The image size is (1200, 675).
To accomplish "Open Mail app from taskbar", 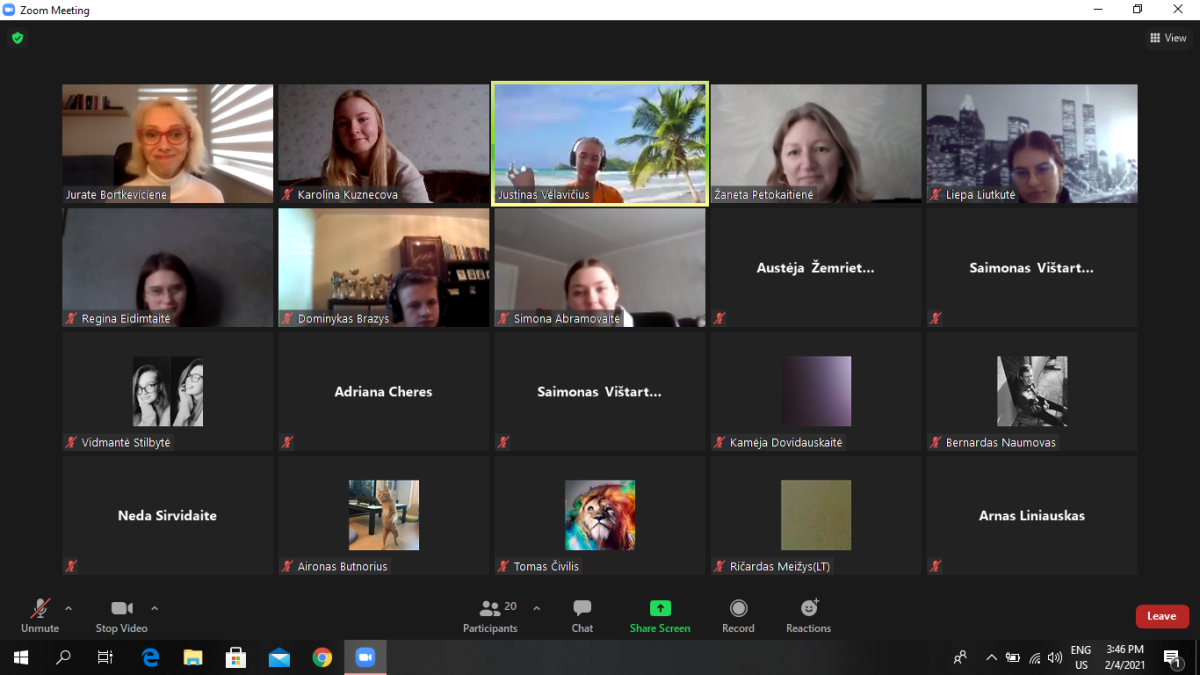I will coord(279,657).
